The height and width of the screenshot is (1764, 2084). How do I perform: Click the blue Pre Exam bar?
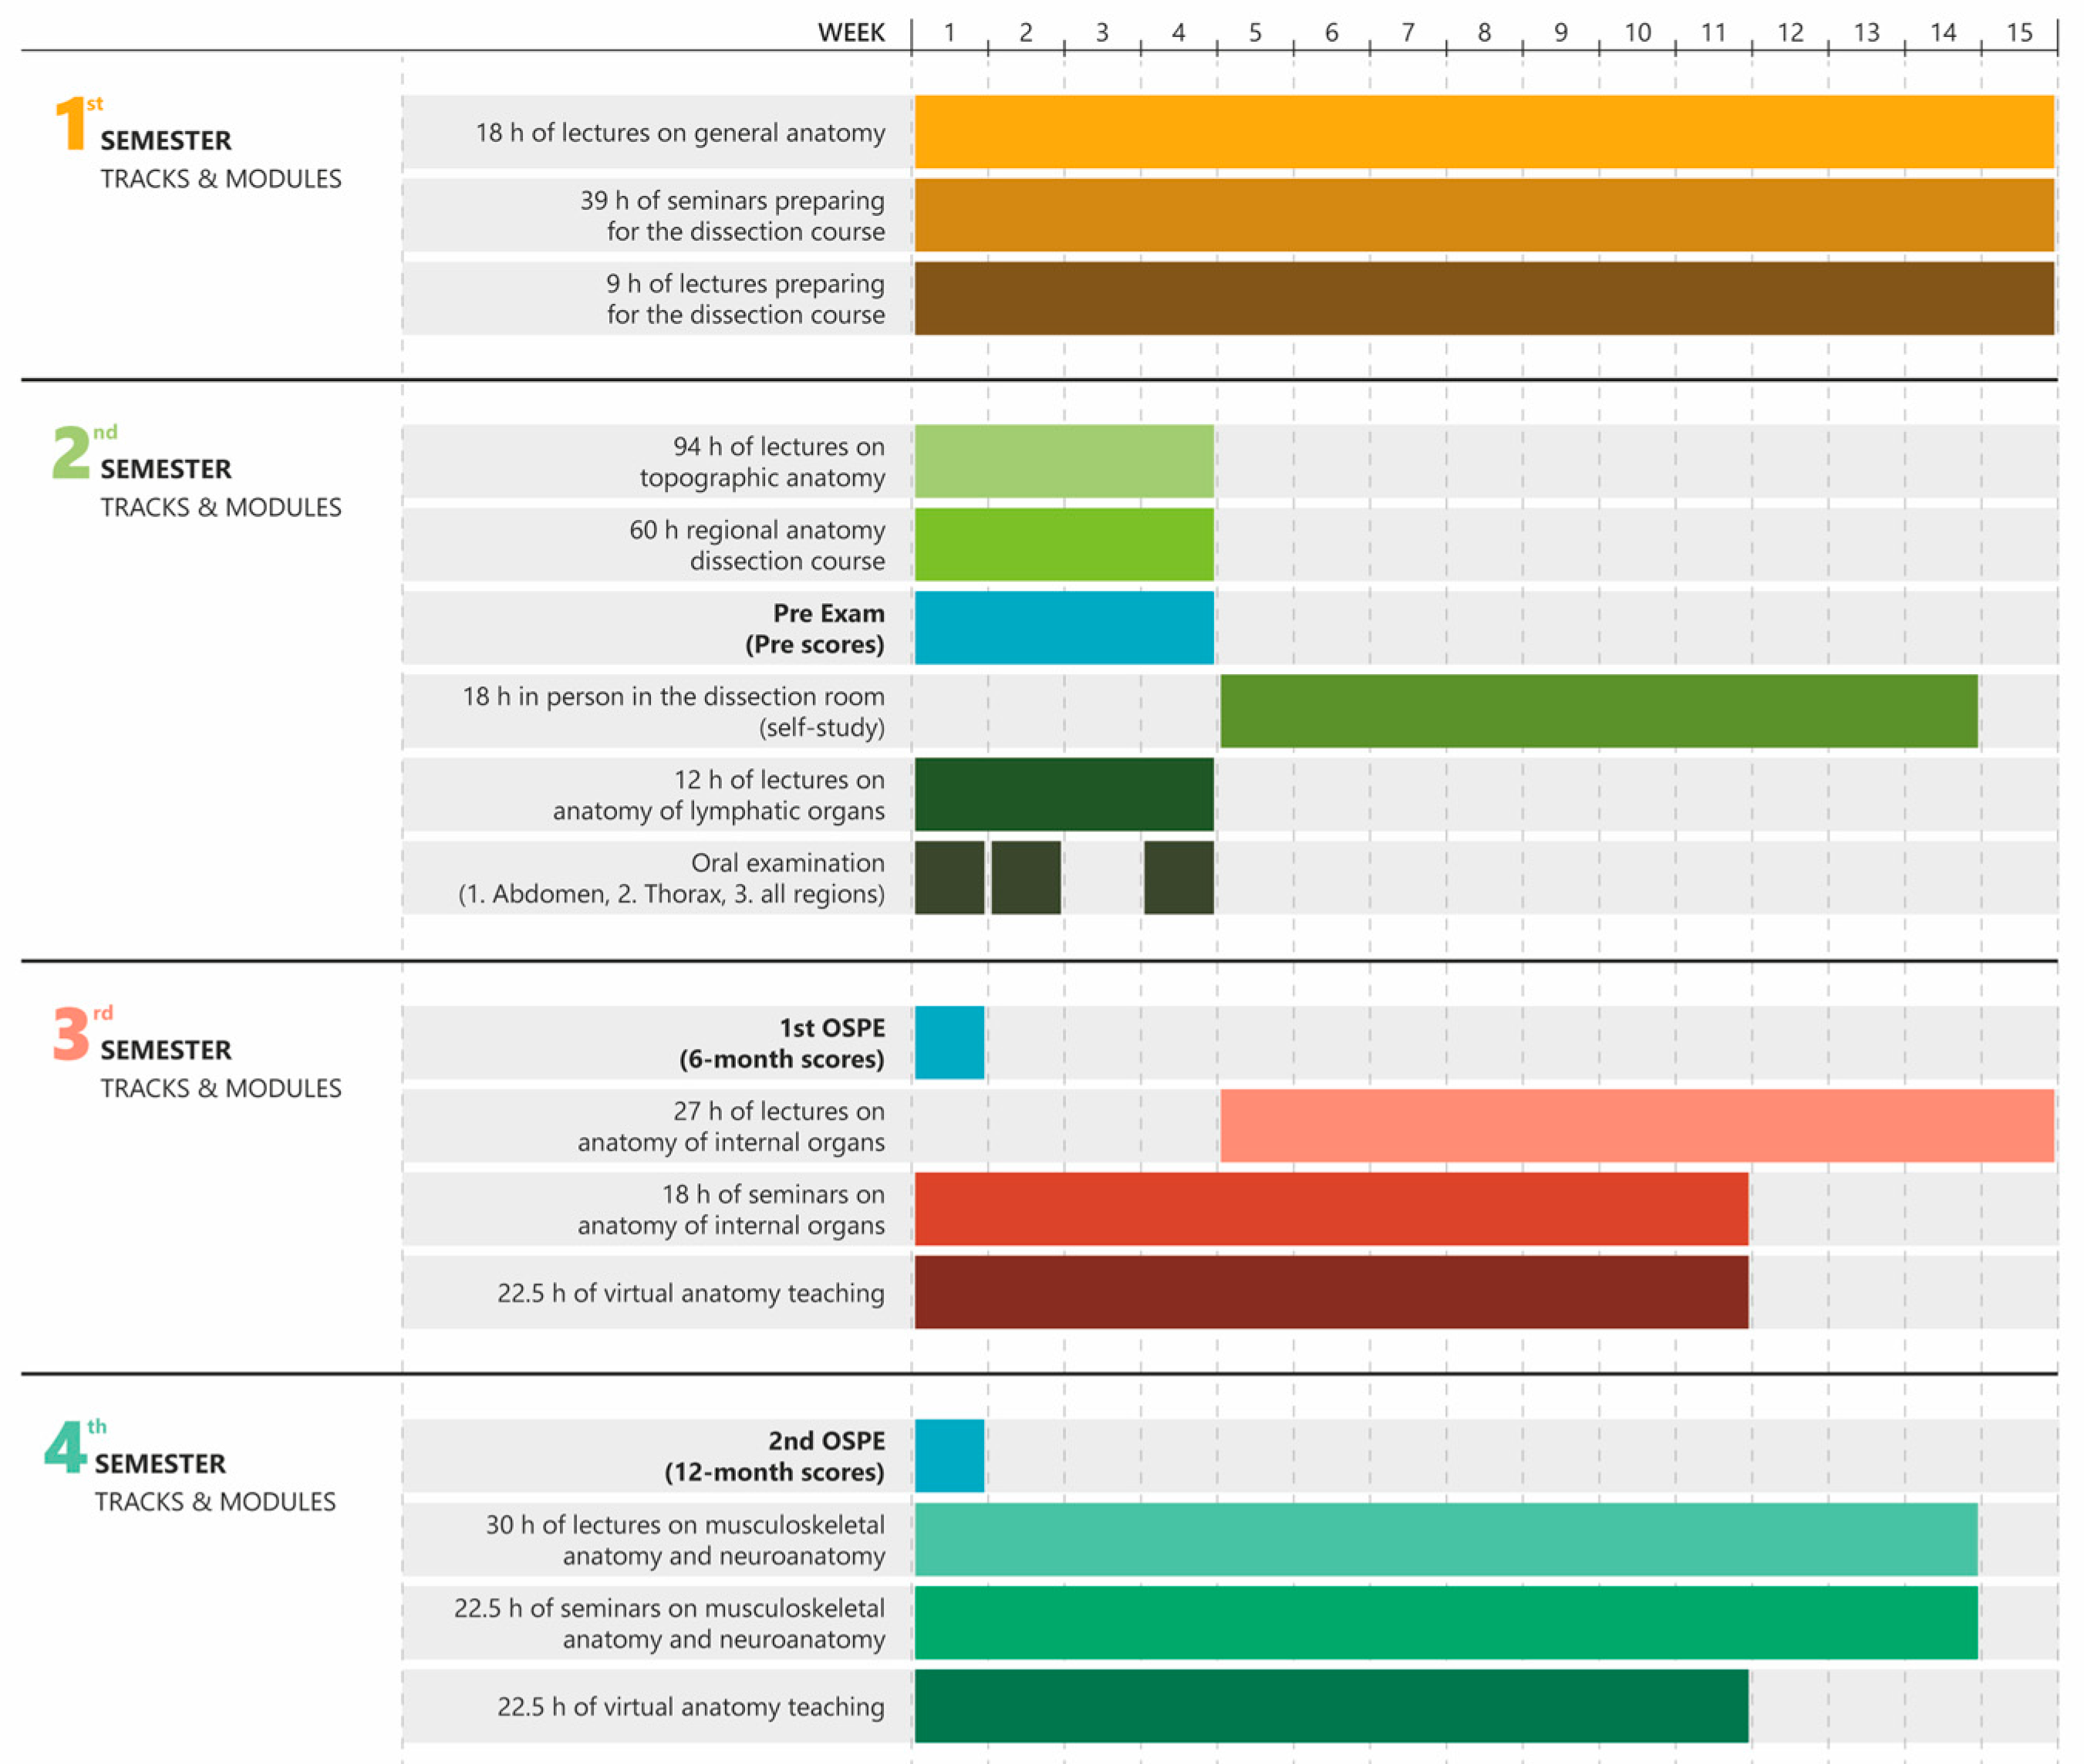point(1063,627)
